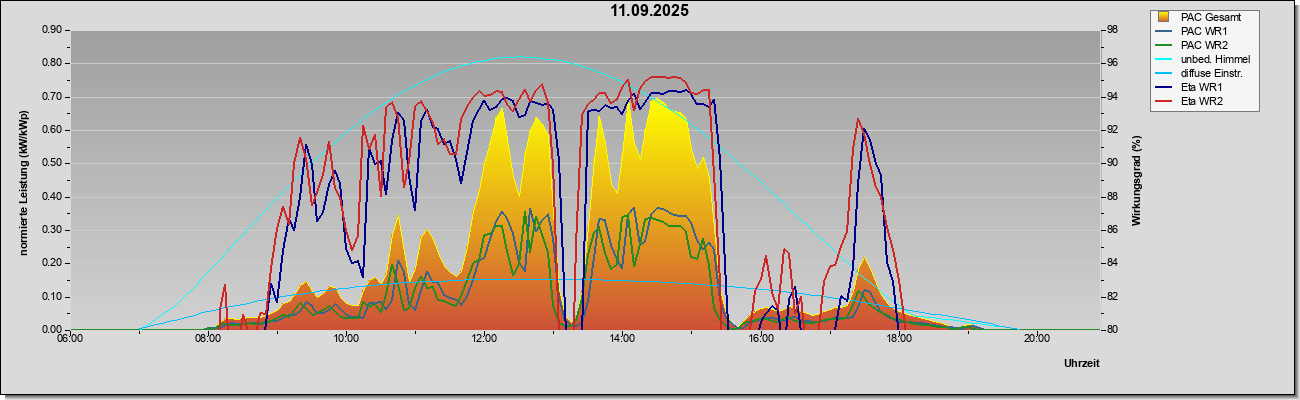Click the 06:00 time axis label
The width and height of the screenshot is (1300, 400).
70,337
